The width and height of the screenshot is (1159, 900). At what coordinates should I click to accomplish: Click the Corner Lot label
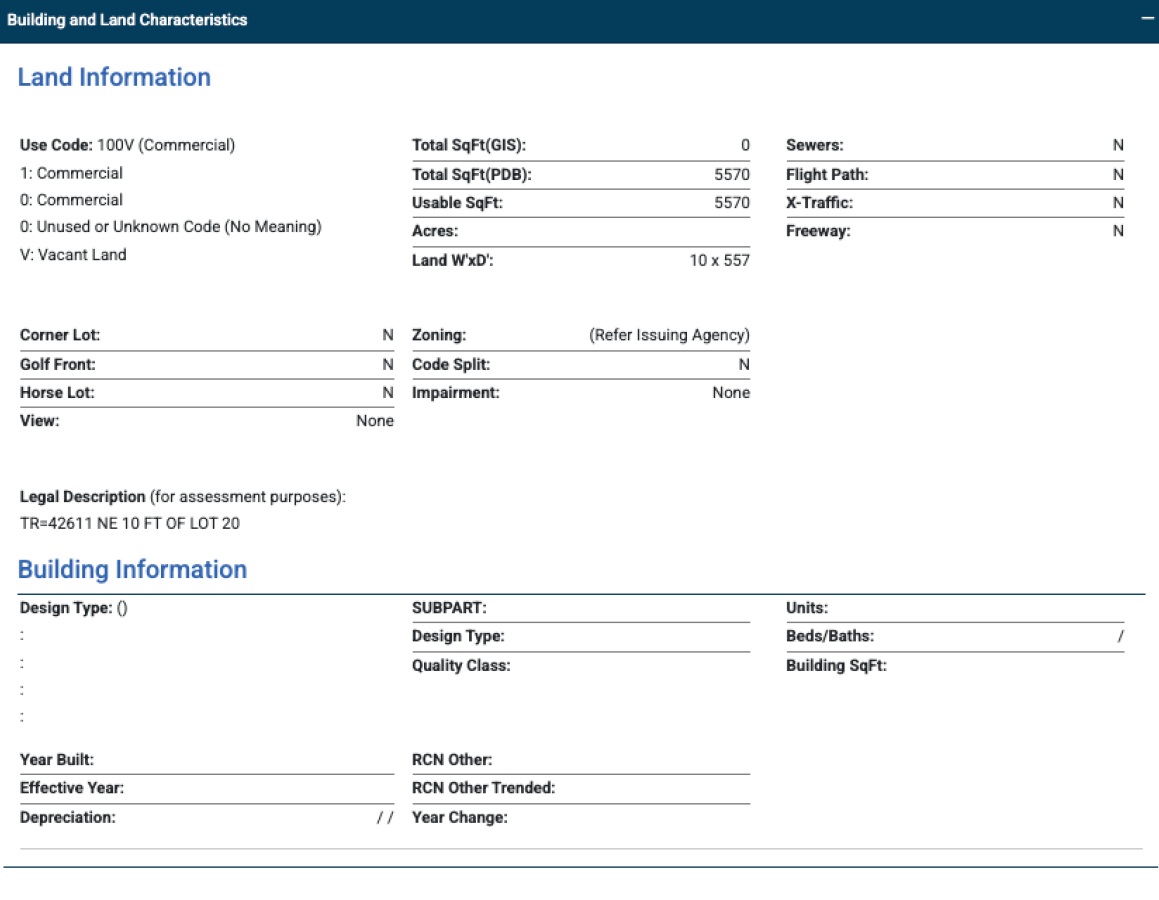(x=60, y=335)
